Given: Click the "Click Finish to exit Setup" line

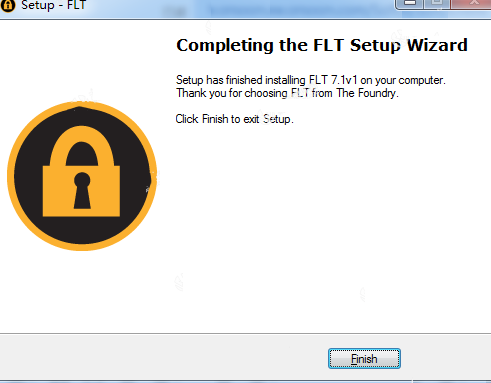Looking at the screenshot, I should pos(234,119).
